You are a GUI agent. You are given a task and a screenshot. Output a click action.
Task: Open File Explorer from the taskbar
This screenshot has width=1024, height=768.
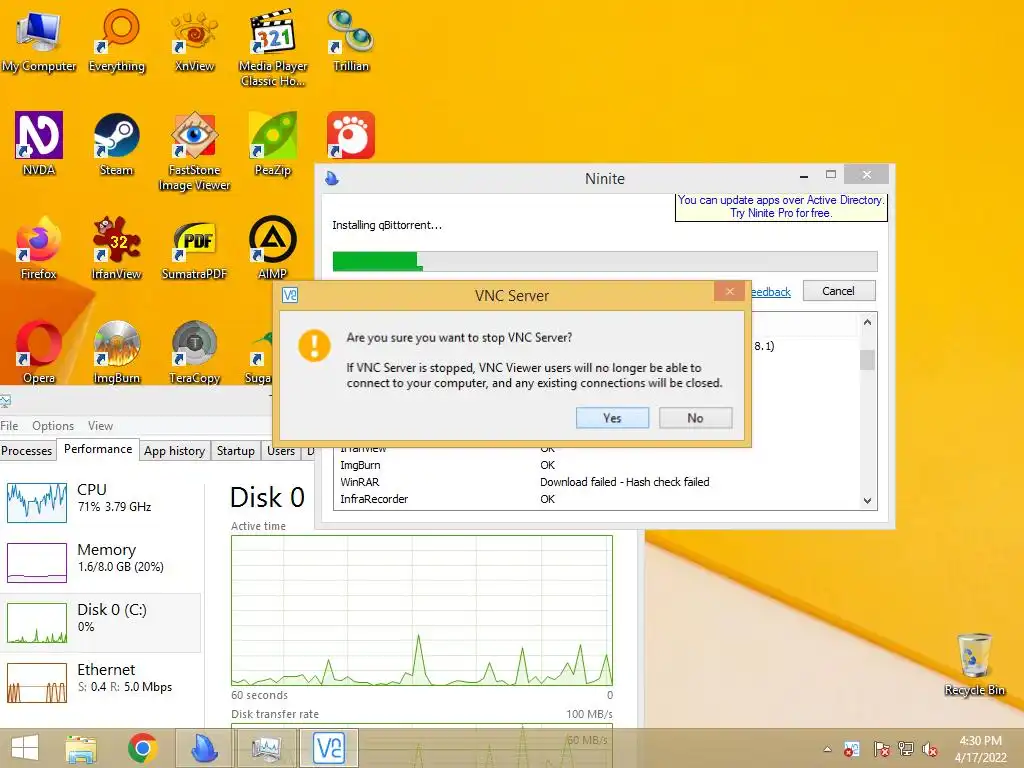coord(81,748)
